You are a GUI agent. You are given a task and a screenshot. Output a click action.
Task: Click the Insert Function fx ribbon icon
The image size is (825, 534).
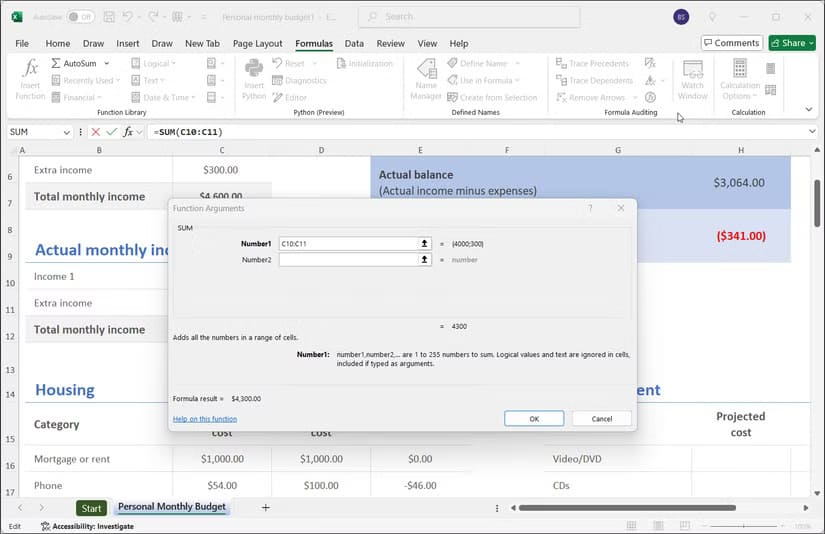(30, 79)
